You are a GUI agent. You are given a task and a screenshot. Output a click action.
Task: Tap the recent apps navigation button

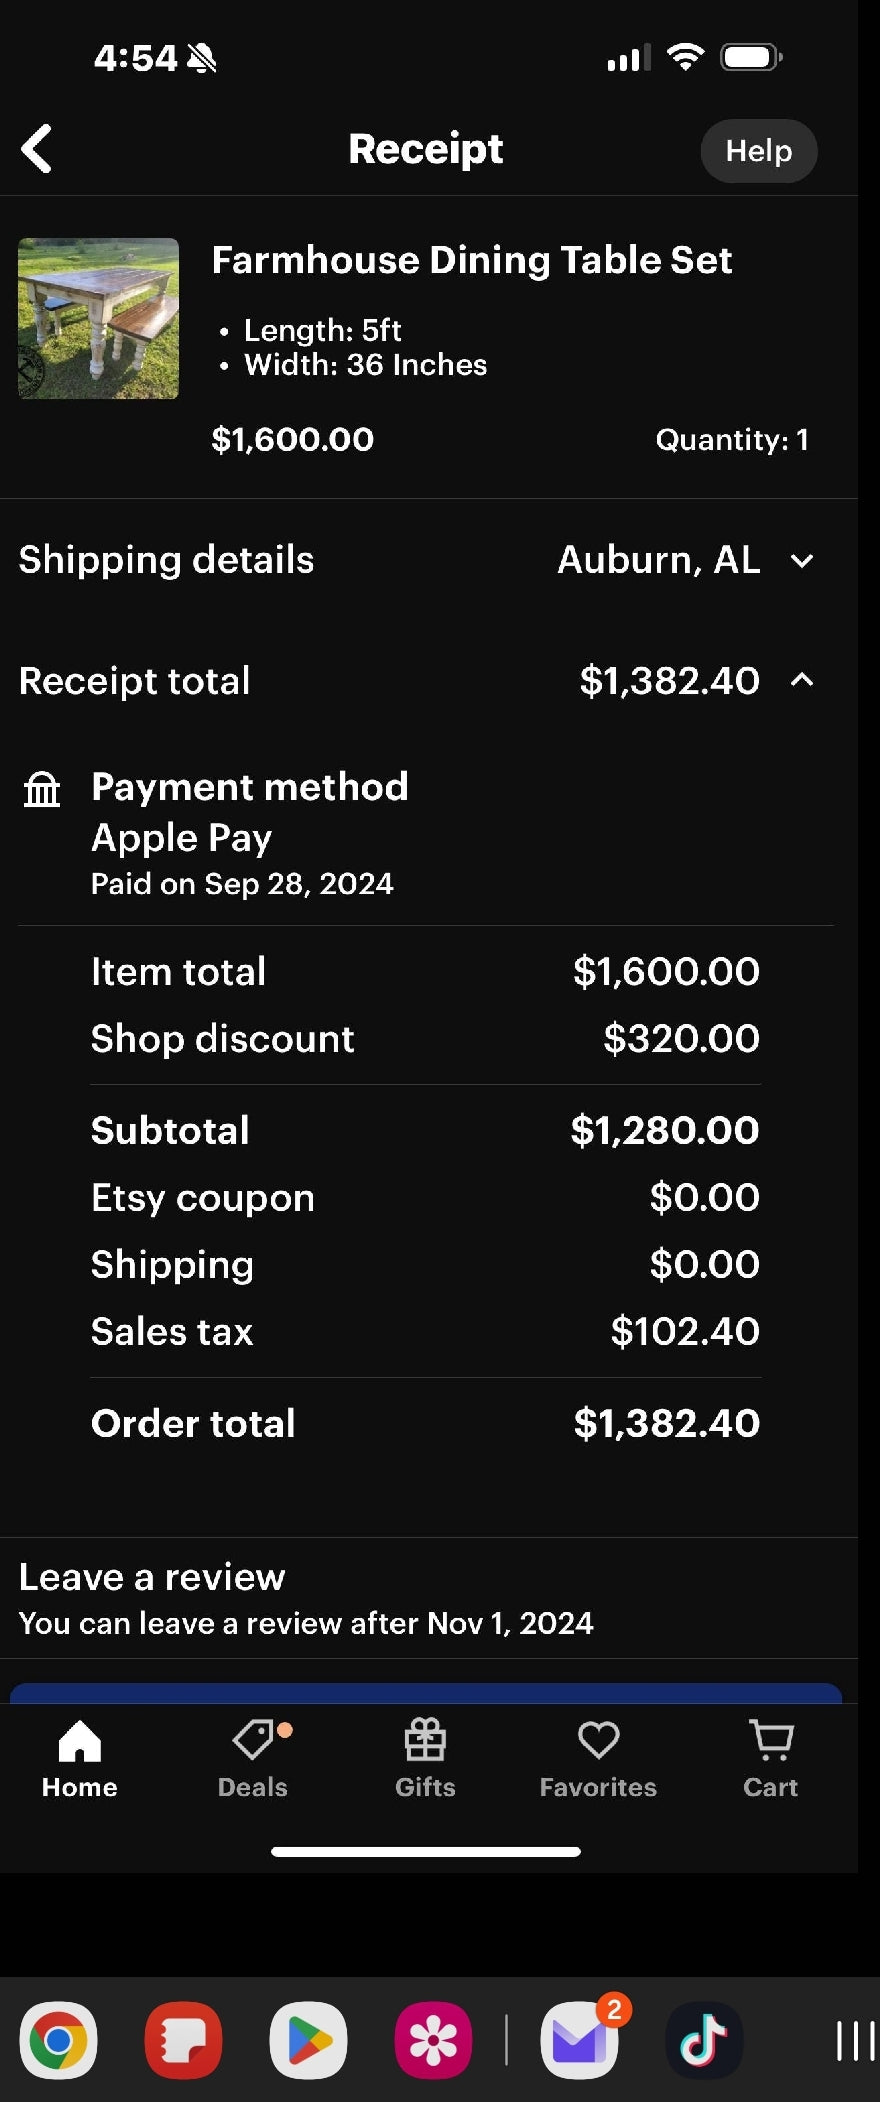click(855, 2040)
